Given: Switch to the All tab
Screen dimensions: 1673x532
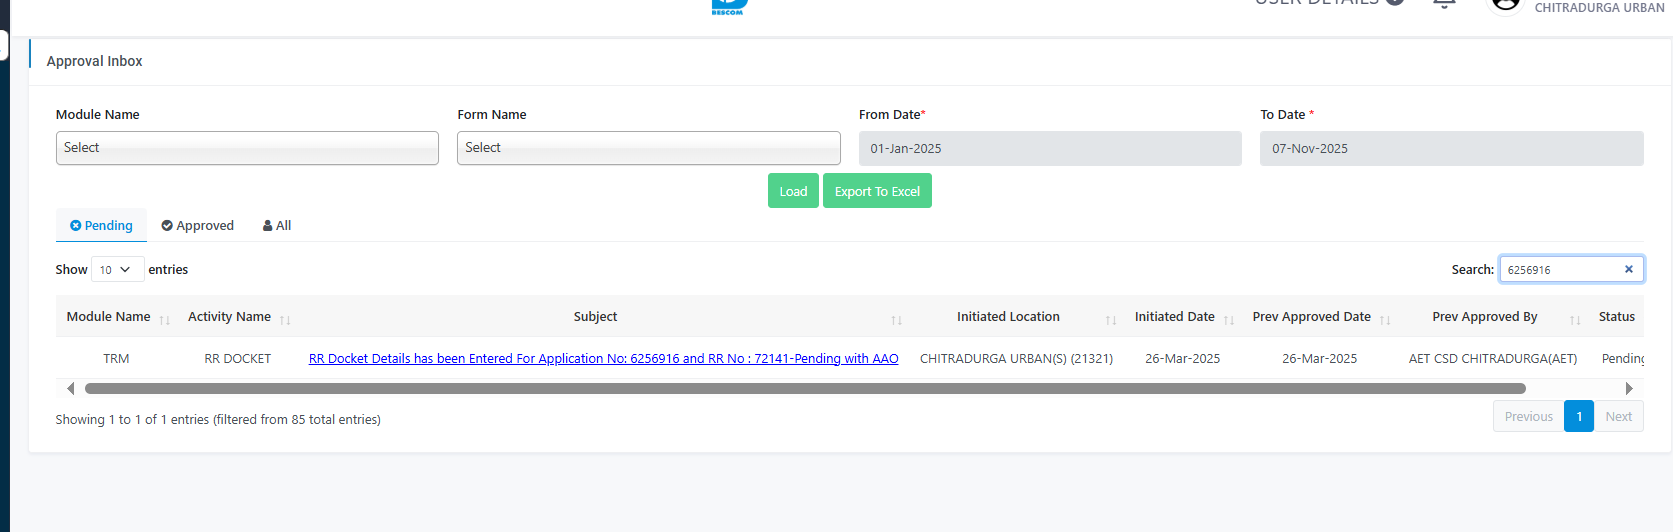Looking at the screenshot, I should (277, 225).
